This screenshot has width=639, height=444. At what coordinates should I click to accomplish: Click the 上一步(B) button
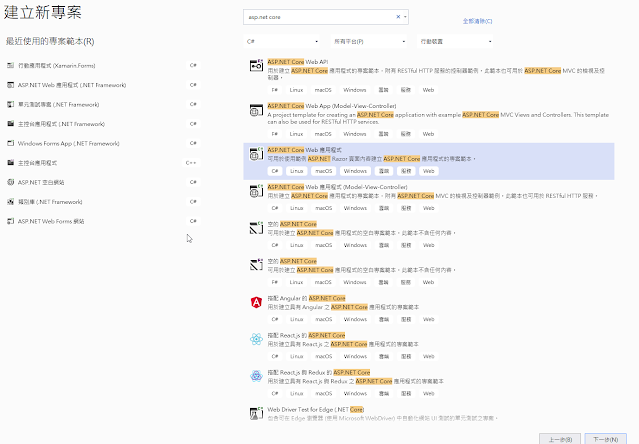pyautogui.click(x=560, y=439)
